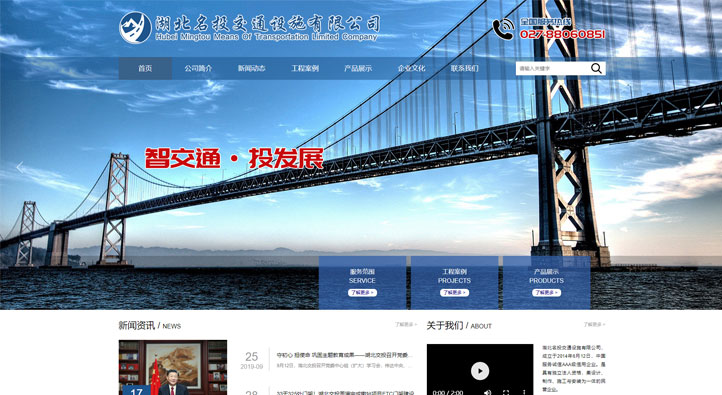
Task: Click the company logo emblem
Action: pos(135,27)
